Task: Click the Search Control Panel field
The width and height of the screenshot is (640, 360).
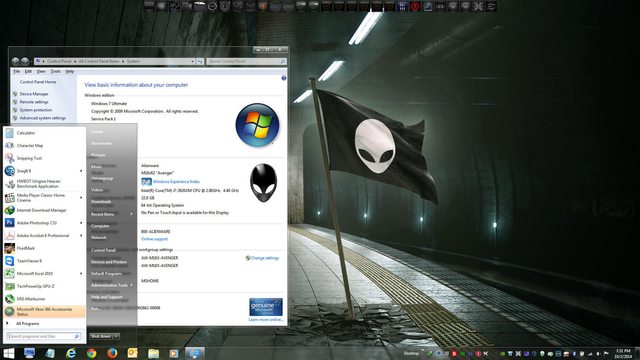Action: tap(246, 61)
